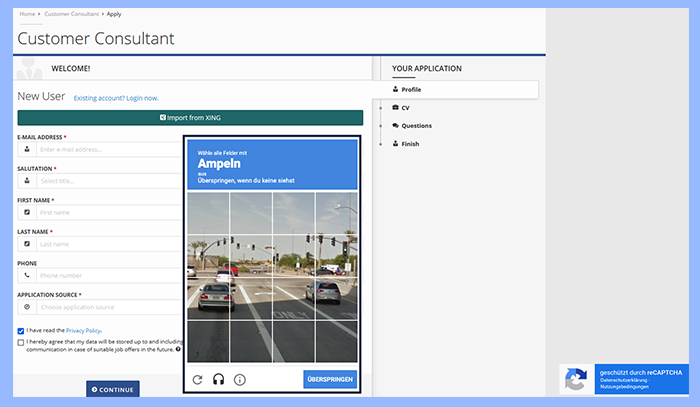Click the Import from XING button
The height and width of the screenshot is (407, 700).
(x=190, y=118)
